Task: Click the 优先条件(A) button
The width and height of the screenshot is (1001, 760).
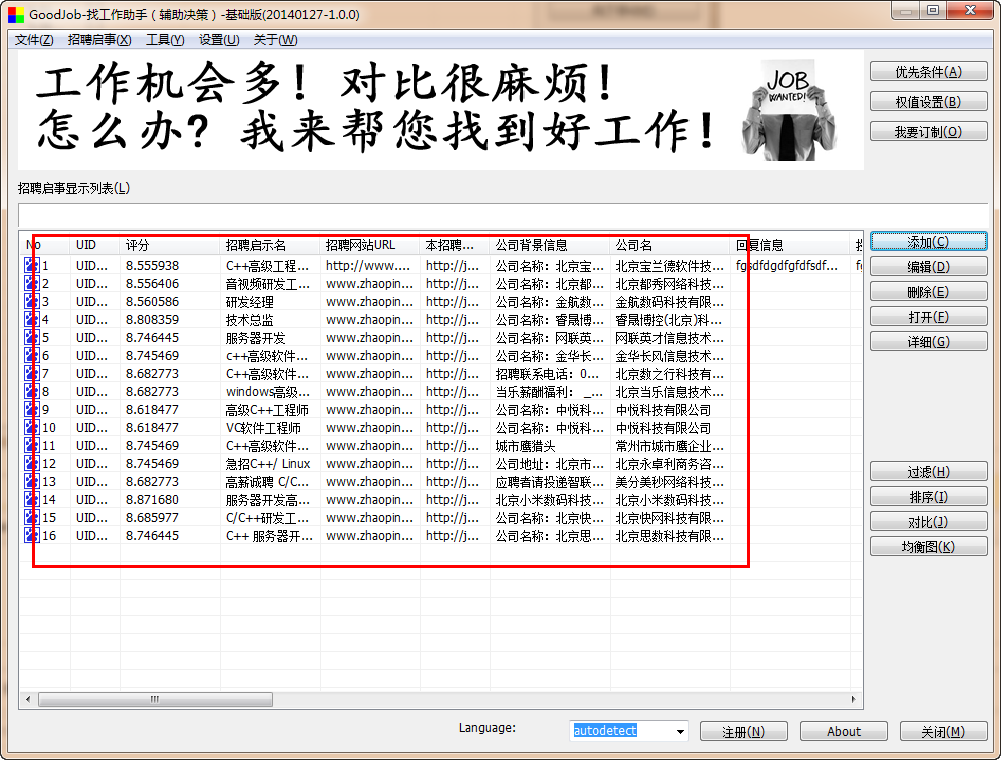Action: (928, 72)
